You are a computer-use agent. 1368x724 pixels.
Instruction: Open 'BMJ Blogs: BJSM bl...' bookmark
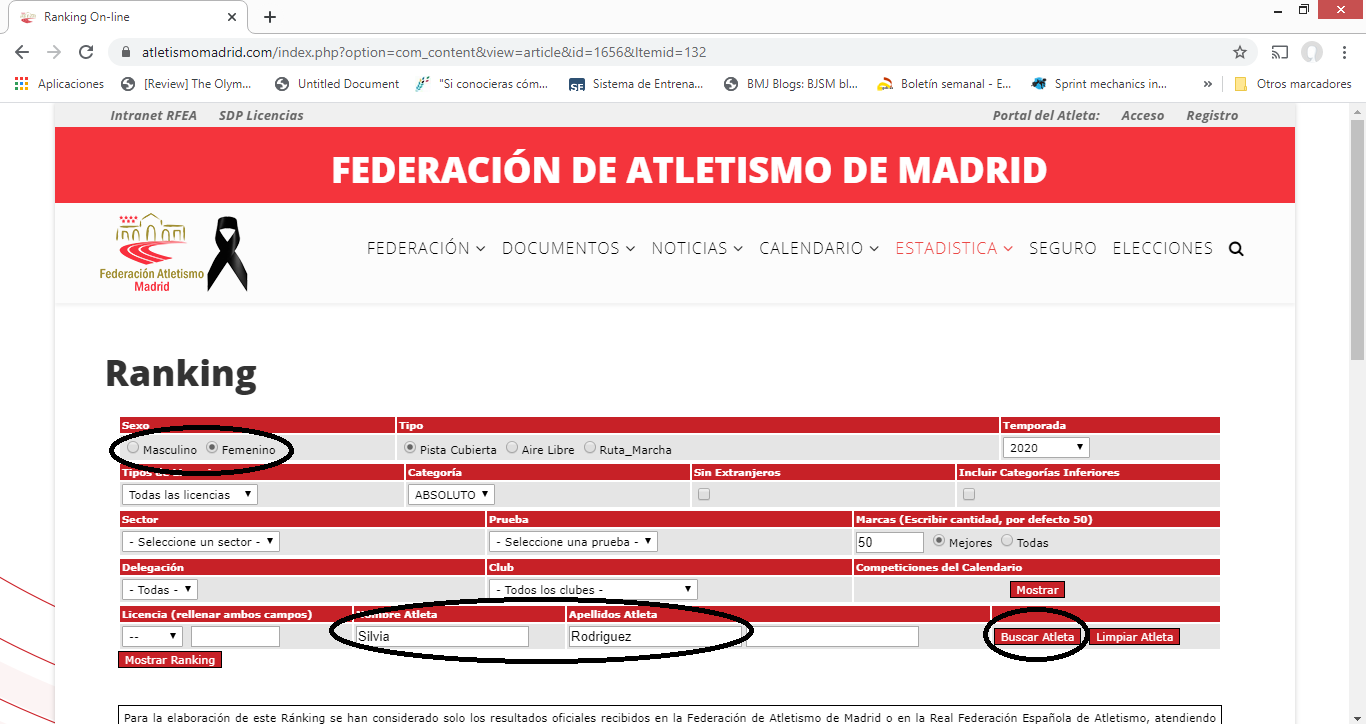pyautogui.click(x=791, y=84)
